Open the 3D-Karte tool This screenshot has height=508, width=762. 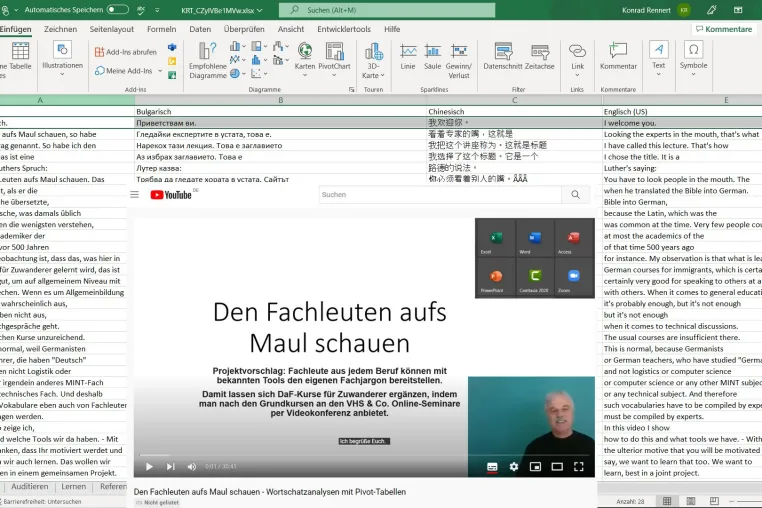coord(373,61)
